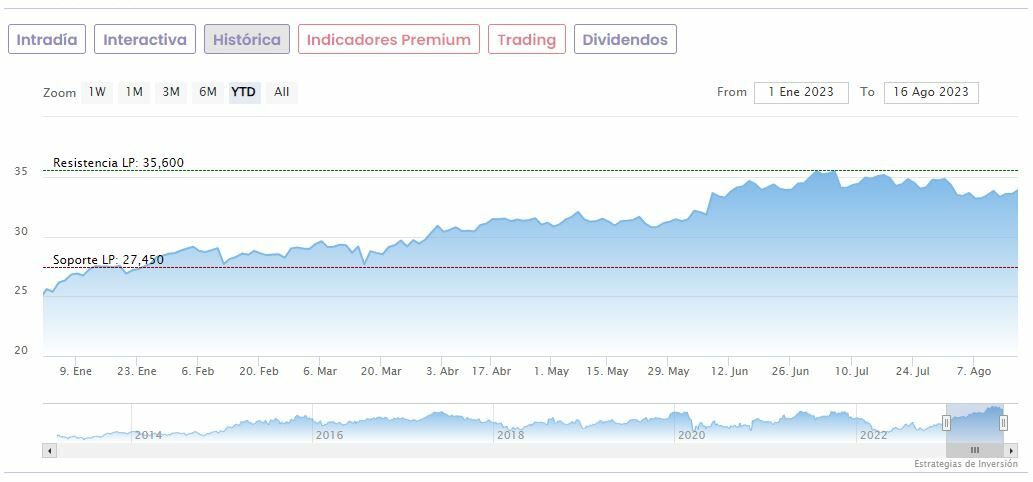Open the Intradía chart tab
1033x482 pixels.
47,40
